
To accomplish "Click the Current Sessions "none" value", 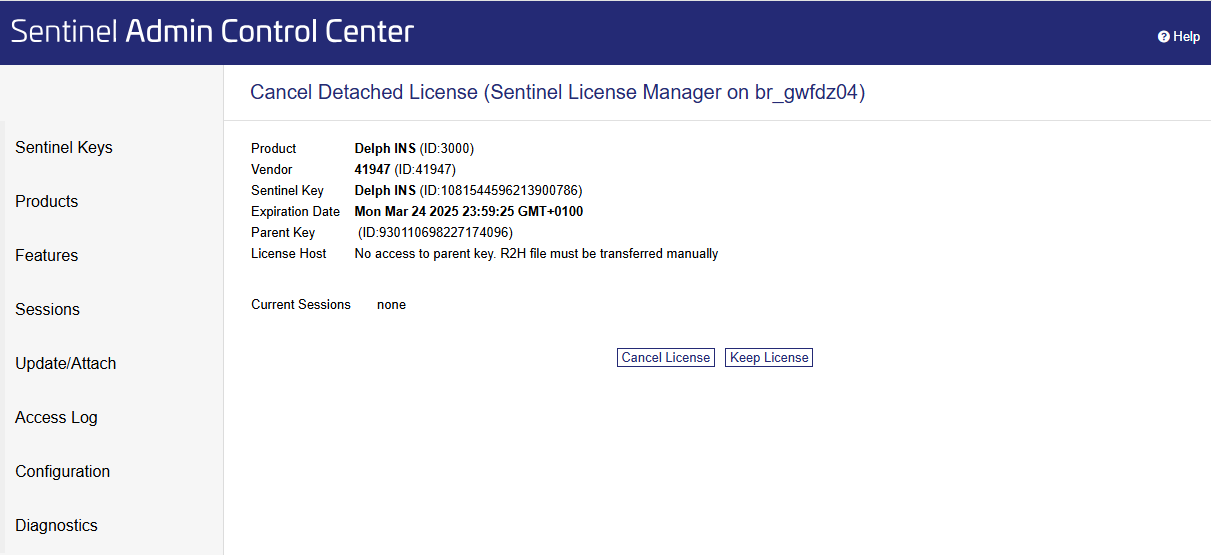I will [x=391, y=305].
